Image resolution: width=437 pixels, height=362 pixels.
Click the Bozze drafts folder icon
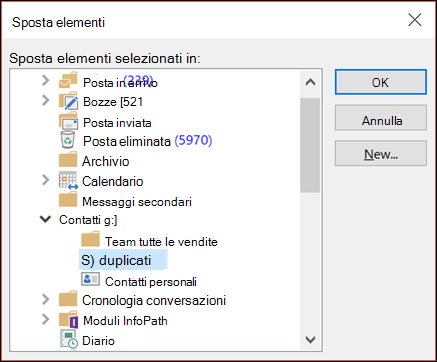[x=69, y=101]
